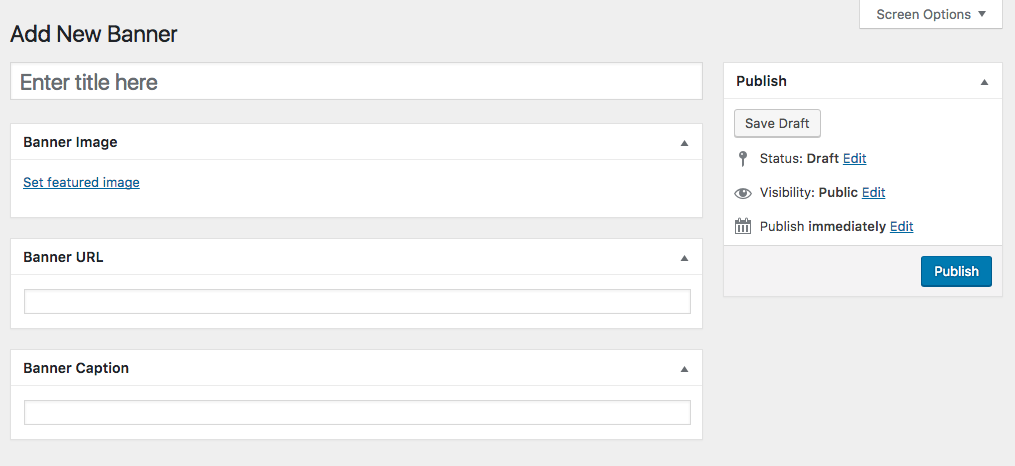Click the publish date calendar icon
This screenshot has width=1015, height=466.
click(x=742, y=227)
